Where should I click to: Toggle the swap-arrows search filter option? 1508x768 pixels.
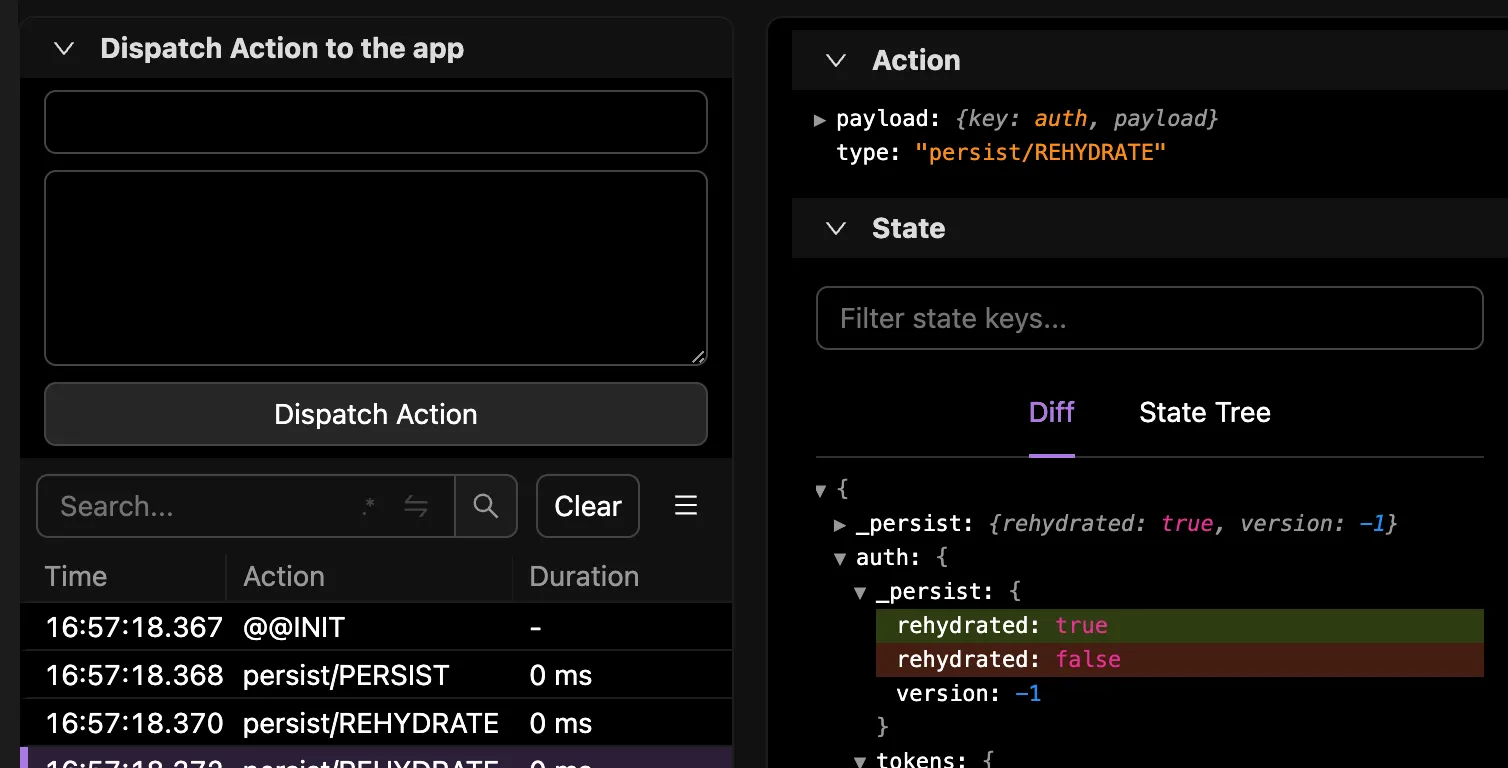pos(416,507)
